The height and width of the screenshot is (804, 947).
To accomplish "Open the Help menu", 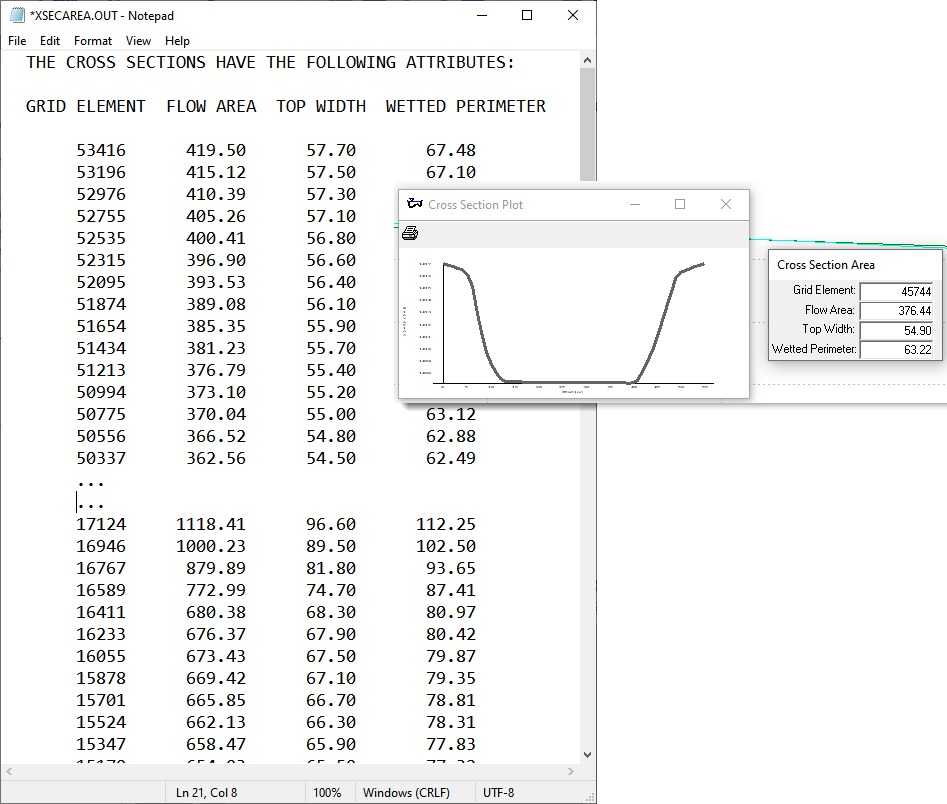I will pyautogui.click(x=177, y=41).
